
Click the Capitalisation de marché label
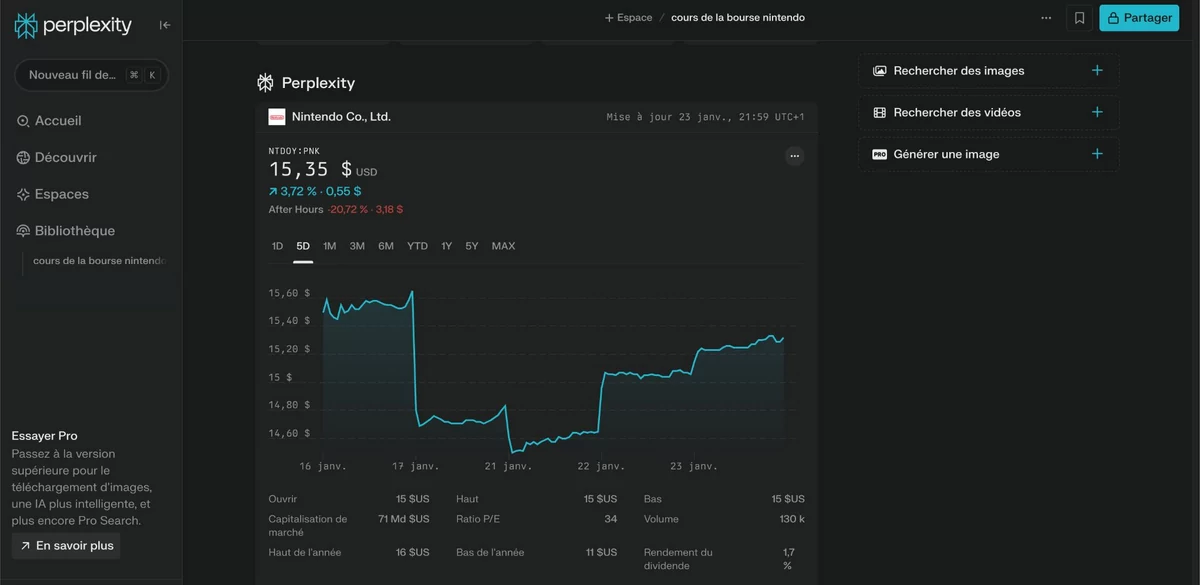[x=308, y=526]
